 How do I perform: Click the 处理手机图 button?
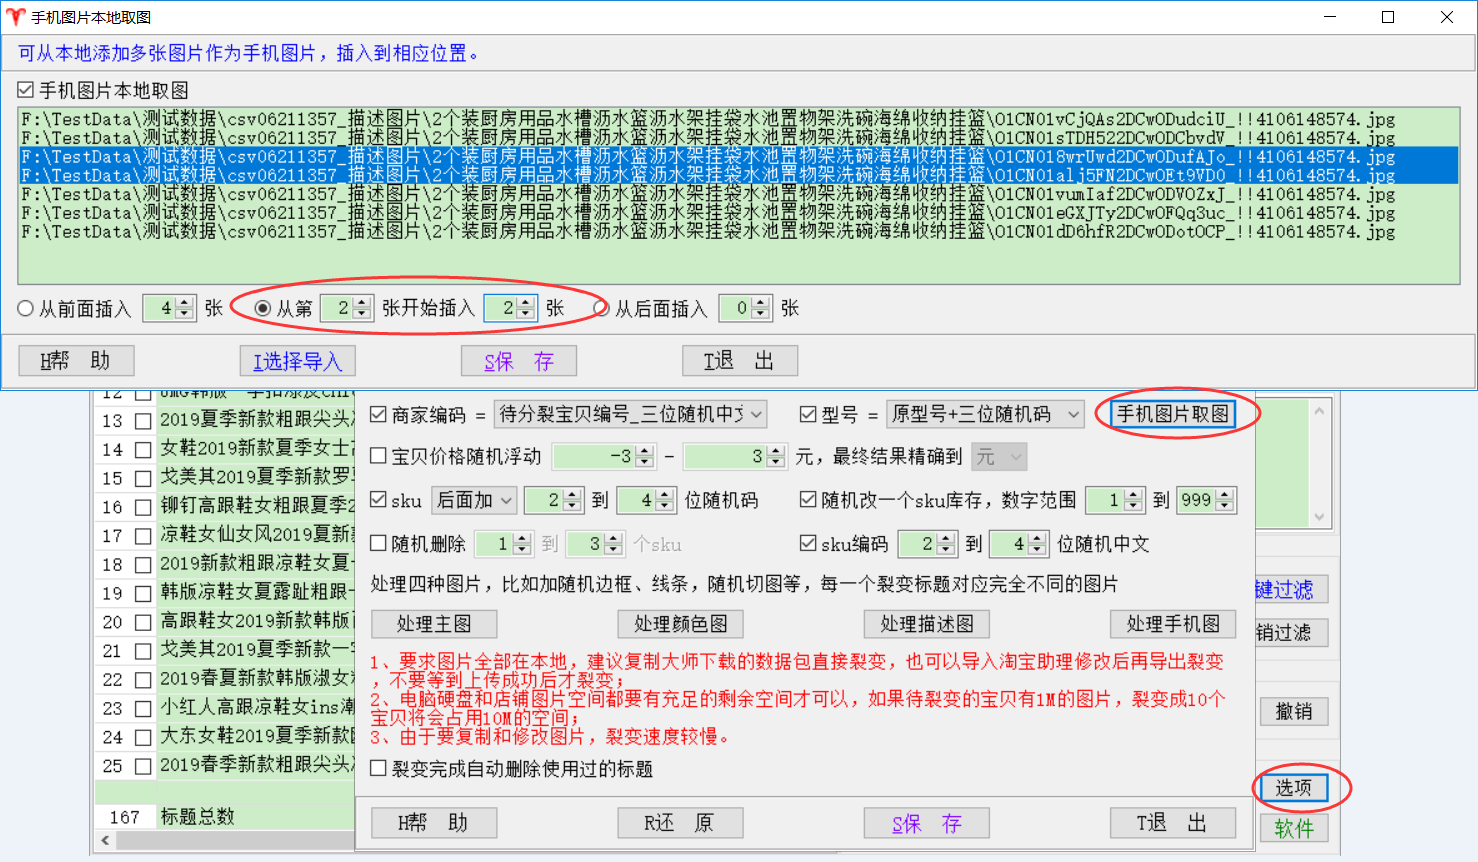[1173, 624]
